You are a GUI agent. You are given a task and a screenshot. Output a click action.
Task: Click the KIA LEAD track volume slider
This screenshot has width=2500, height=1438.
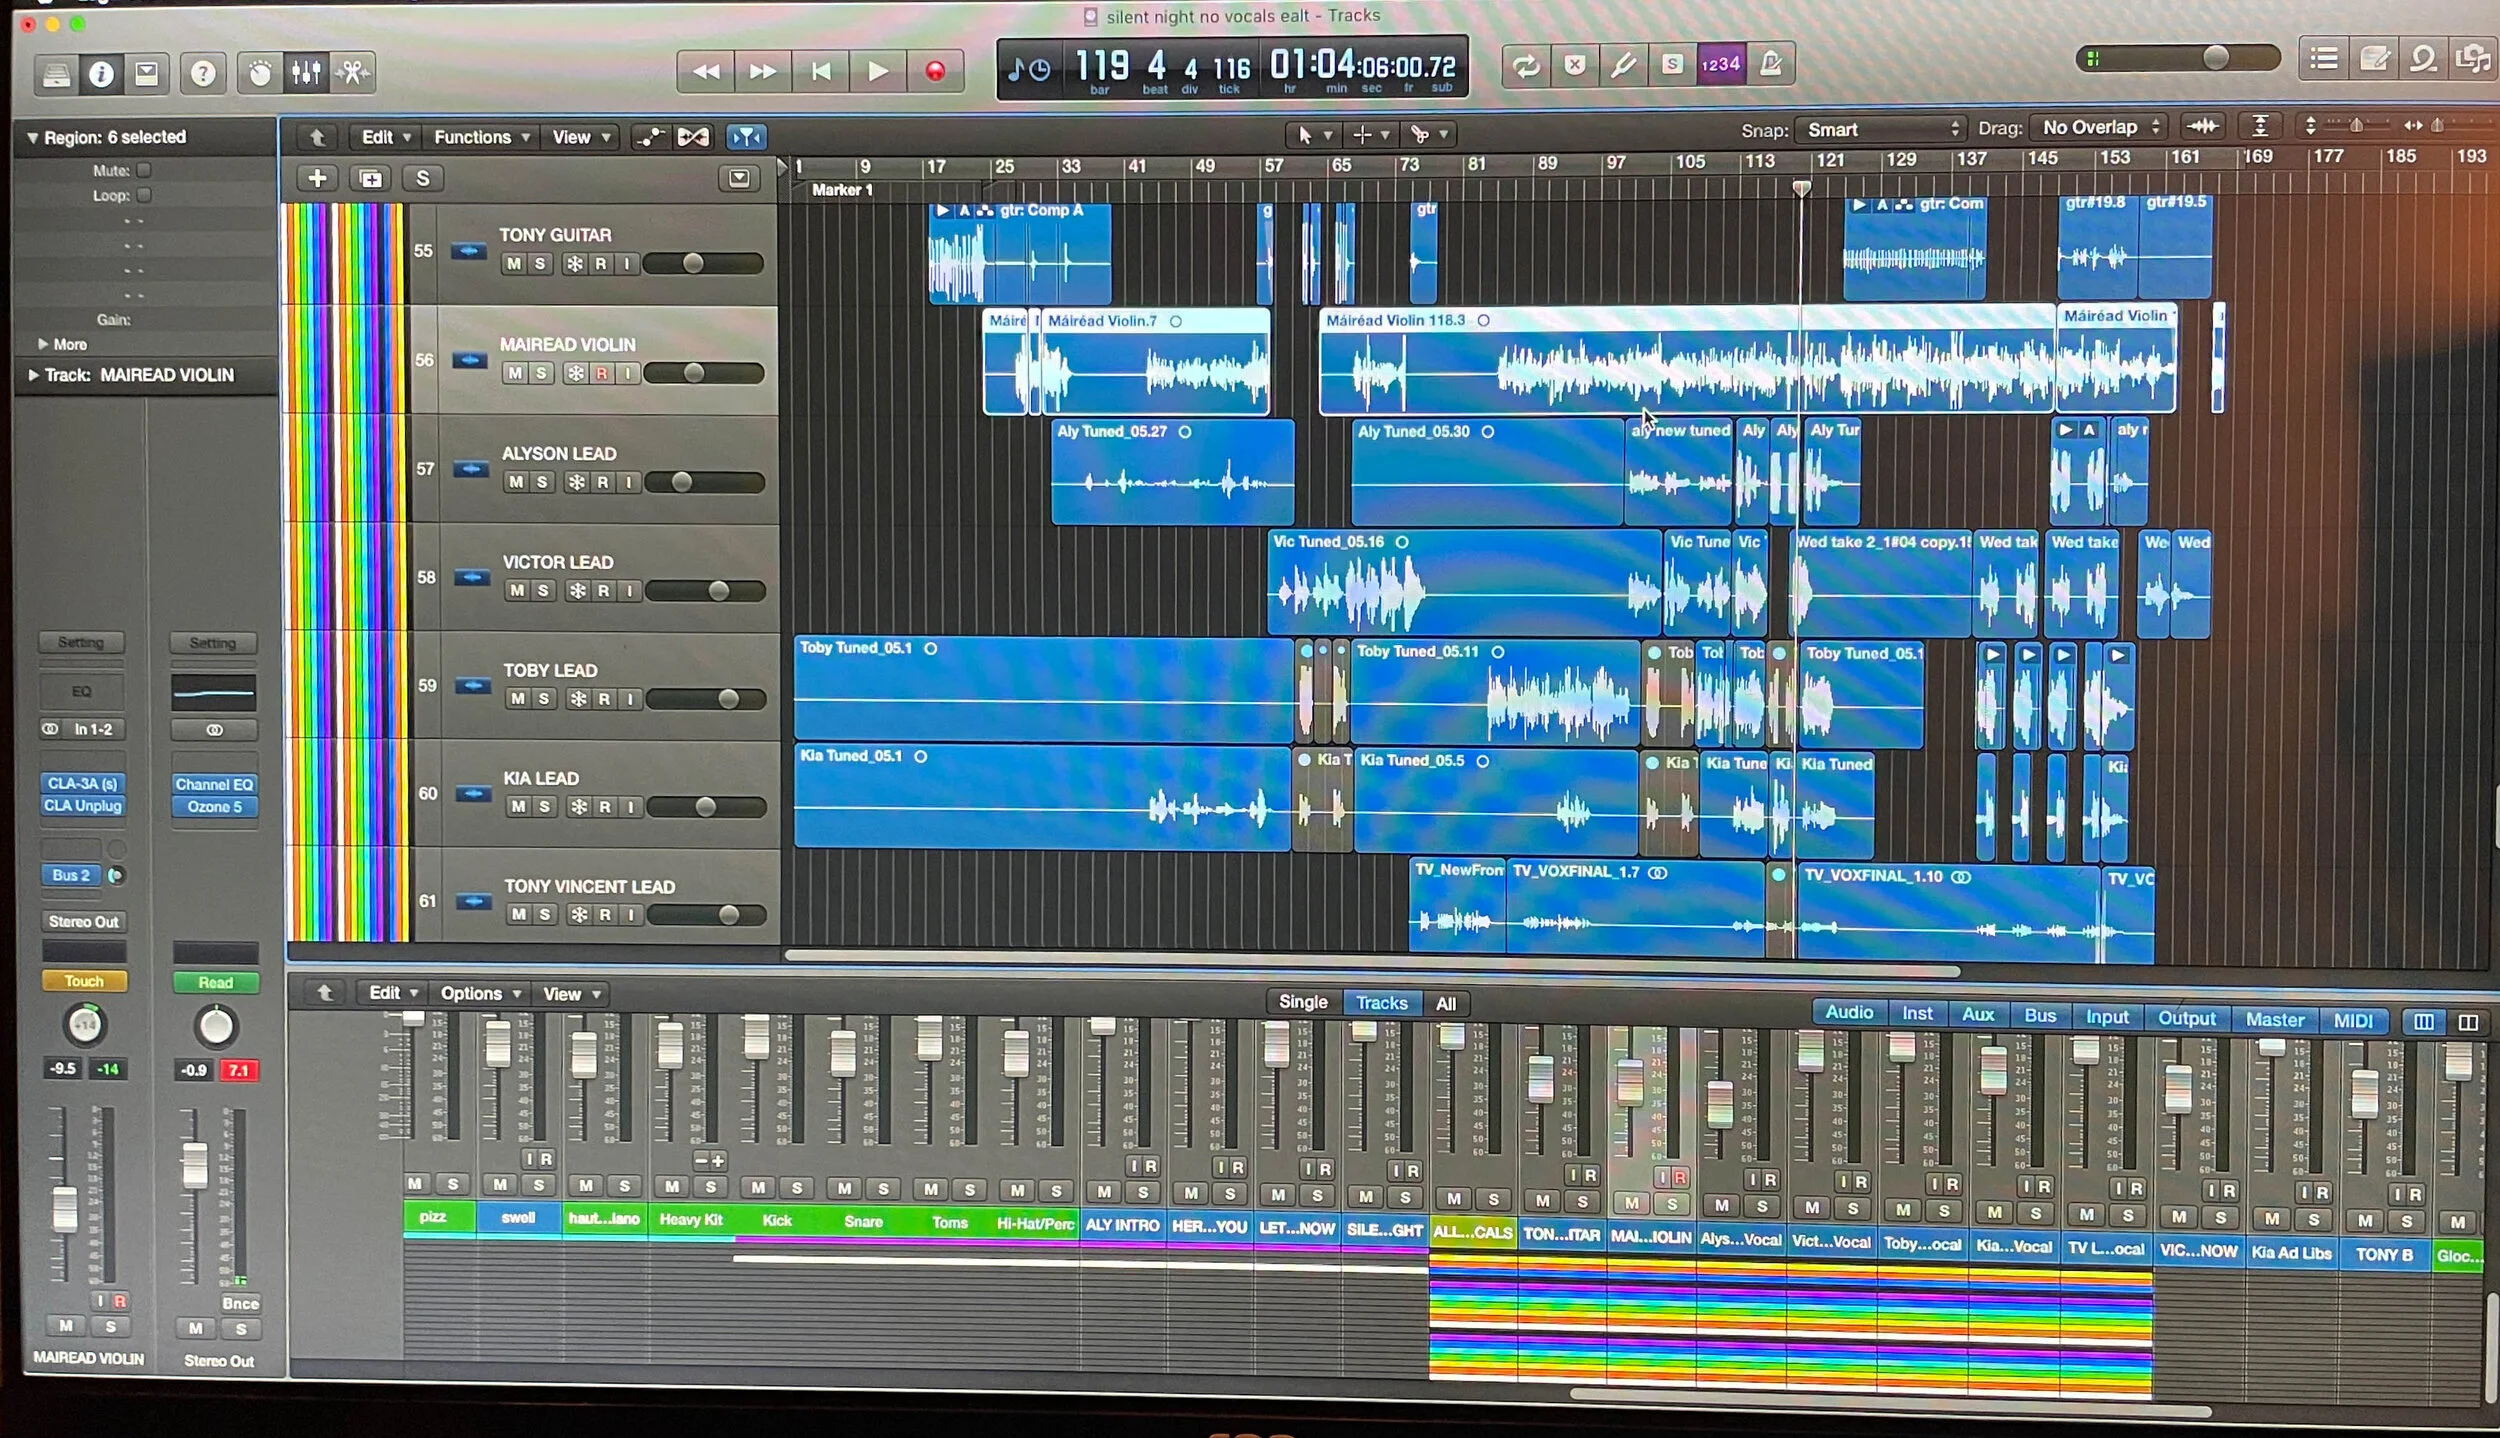pos(706,807)
